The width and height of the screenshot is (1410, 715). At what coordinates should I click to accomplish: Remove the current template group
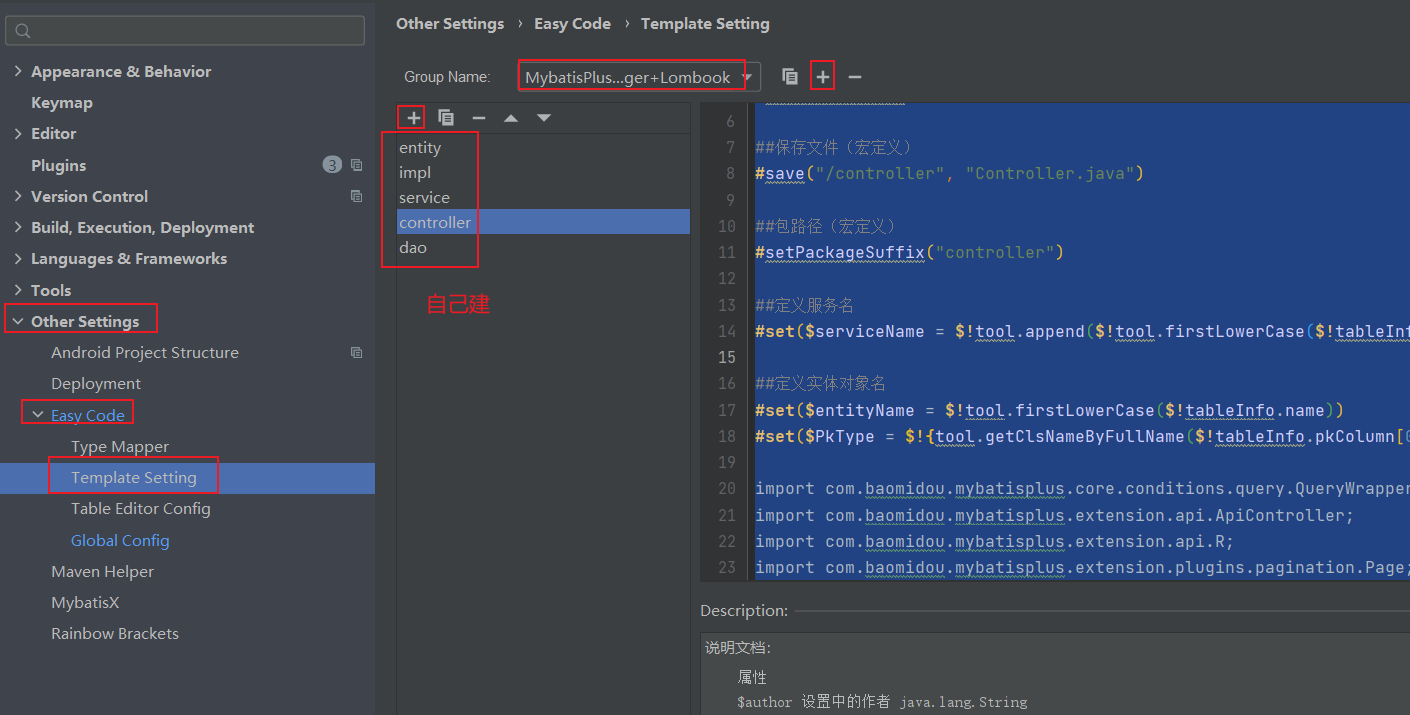pyautogui.click(x=855, y=77)
